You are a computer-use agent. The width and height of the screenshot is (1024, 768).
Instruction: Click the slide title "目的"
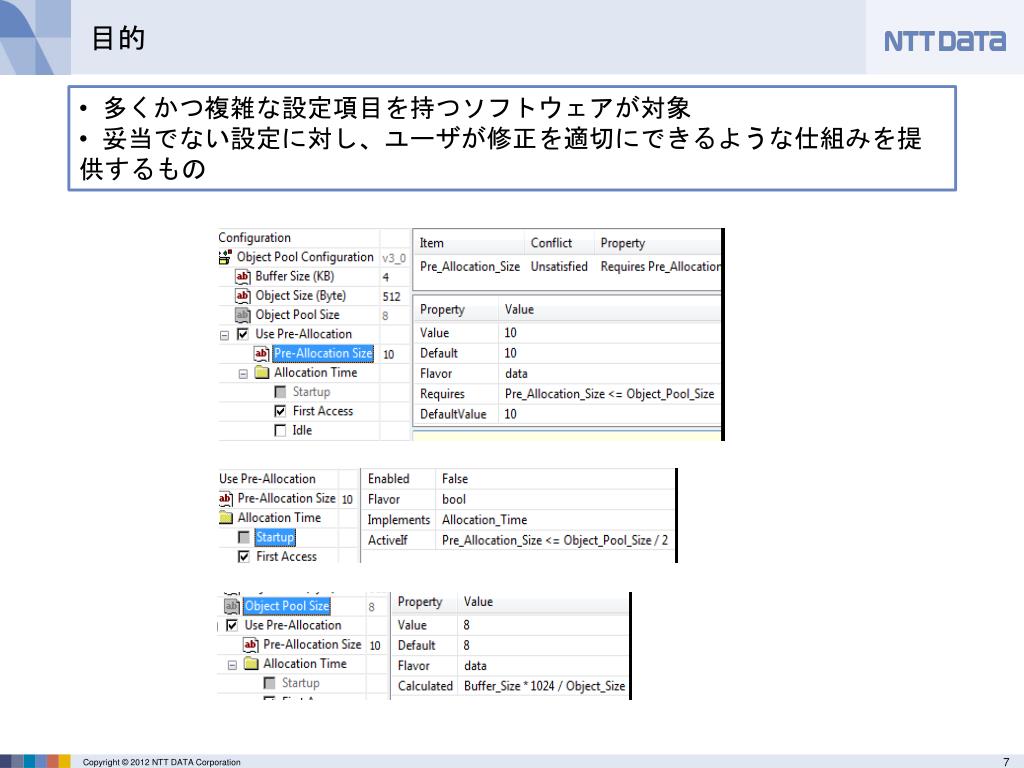(x=118, y=38)
